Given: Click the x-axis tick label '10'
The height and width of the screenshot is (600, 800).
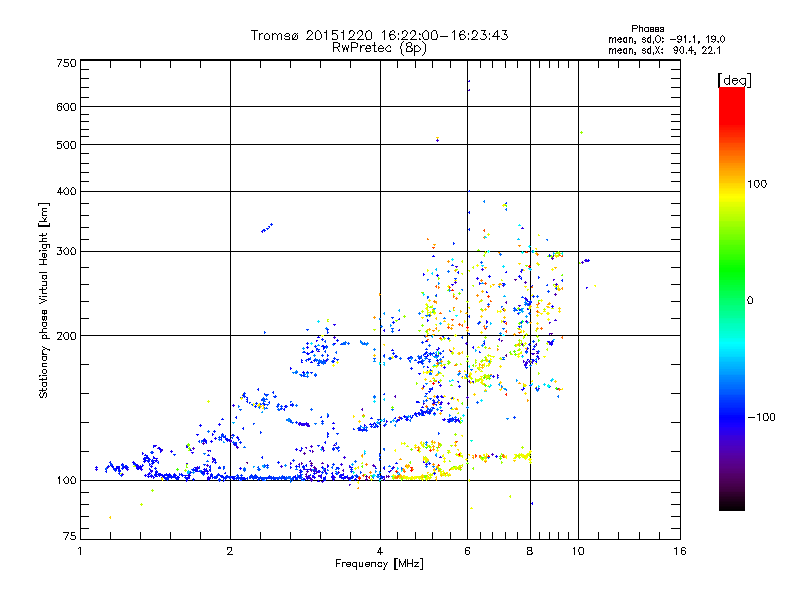Looking at the screenshot, I should point(578,551).
